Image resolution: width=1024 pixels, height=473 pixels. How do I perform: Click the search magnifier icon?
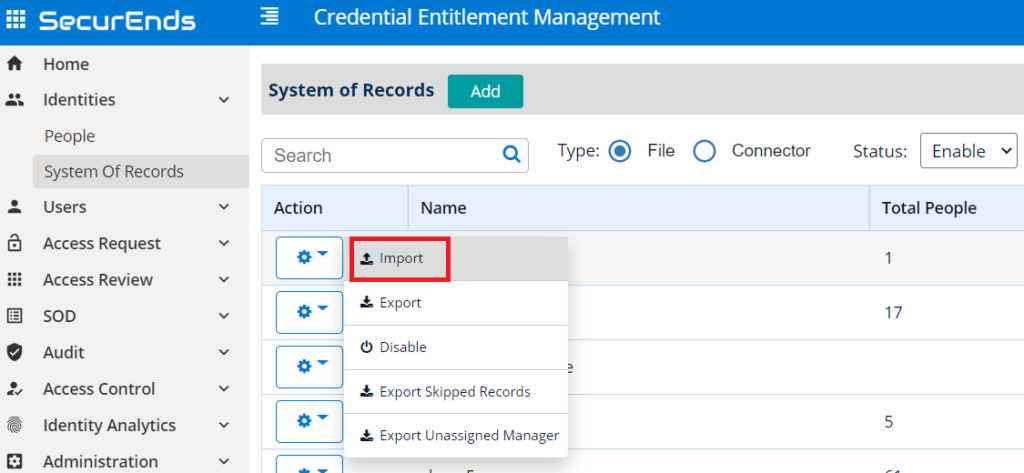(x=511, y=154)
